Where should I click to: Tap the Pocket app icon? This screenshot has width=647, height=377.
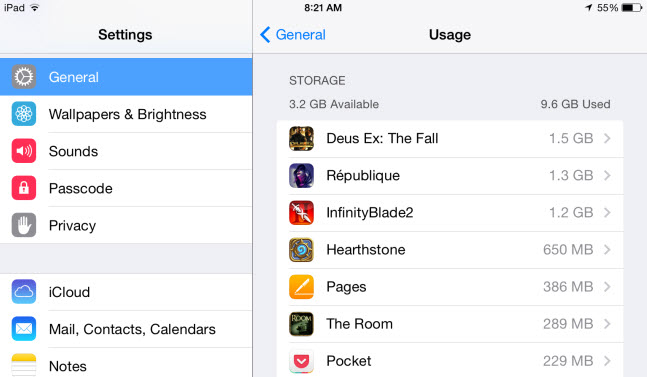(301, 361)
